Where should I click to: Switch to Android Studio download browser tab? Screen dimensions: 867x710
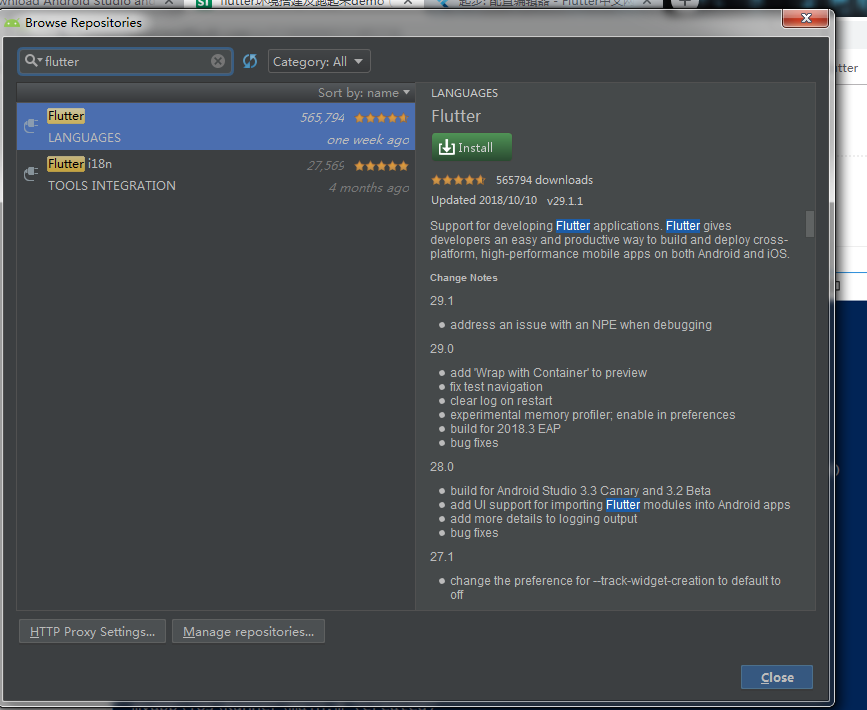77,3
